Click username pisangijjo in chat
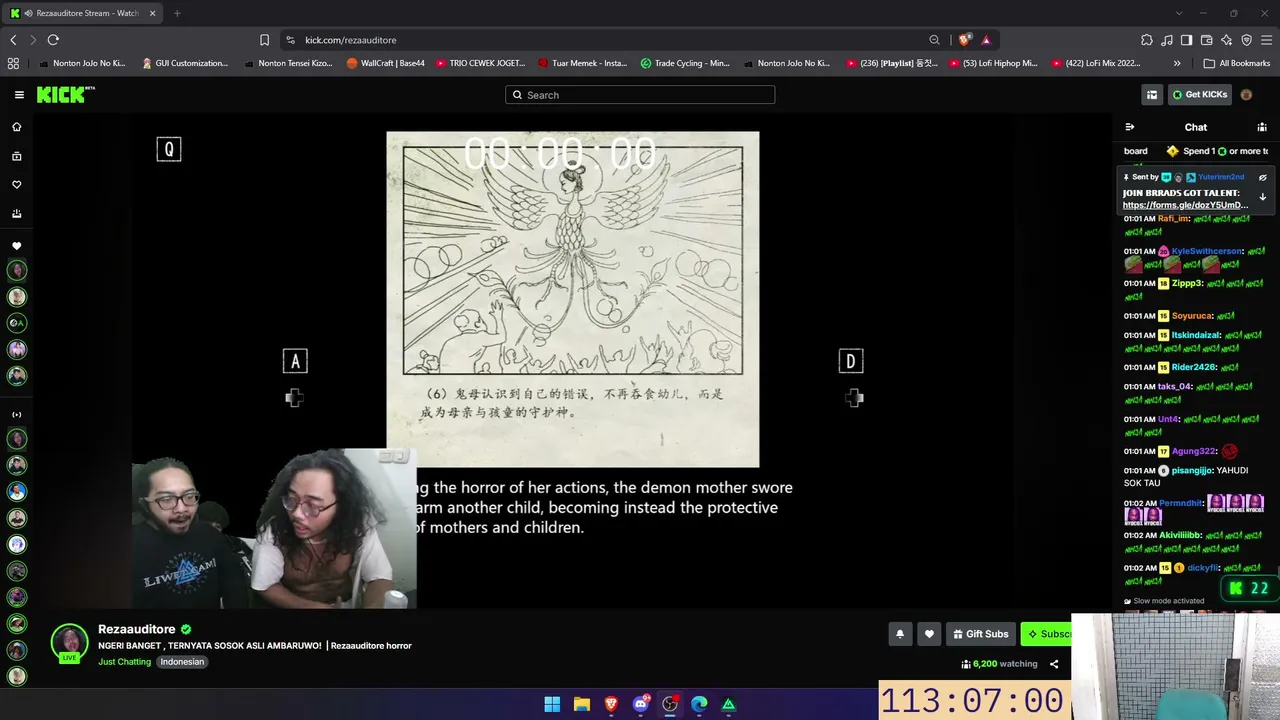Screen dimensions: 1280x720 pyautogui.click(x=1191, y=471)
